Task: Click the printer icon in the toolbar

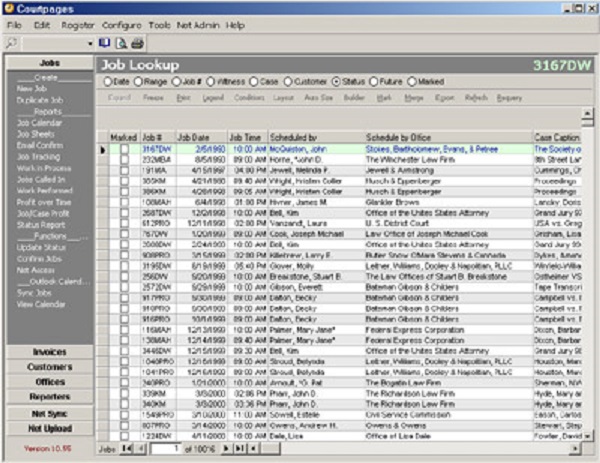Action: pyautogui.click(x=137, y=44)
